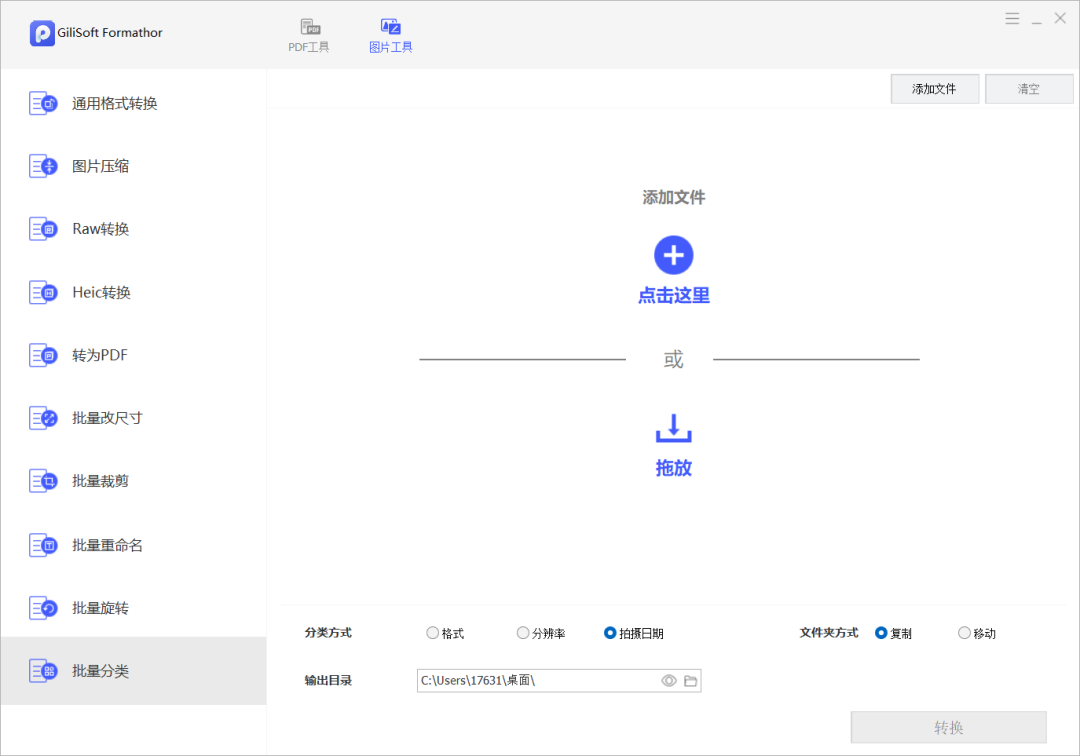Screen dimensions: 1080x756
Task: Click the drag-and-drop download icon
Action: point(673,428)
